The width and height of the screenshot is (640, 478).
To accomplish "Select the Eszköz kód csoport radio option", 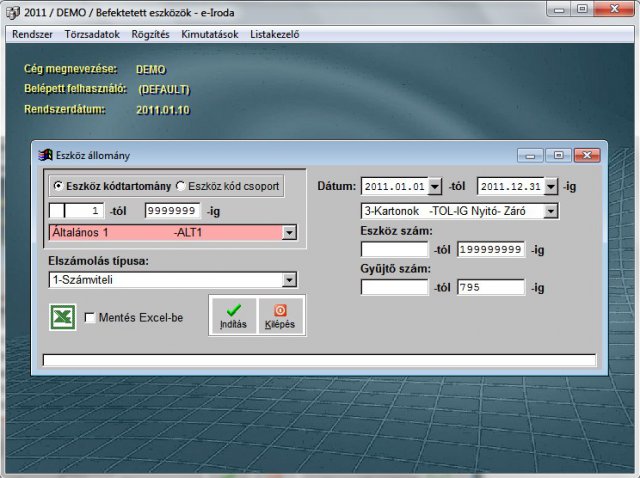I will pos(181,186).
